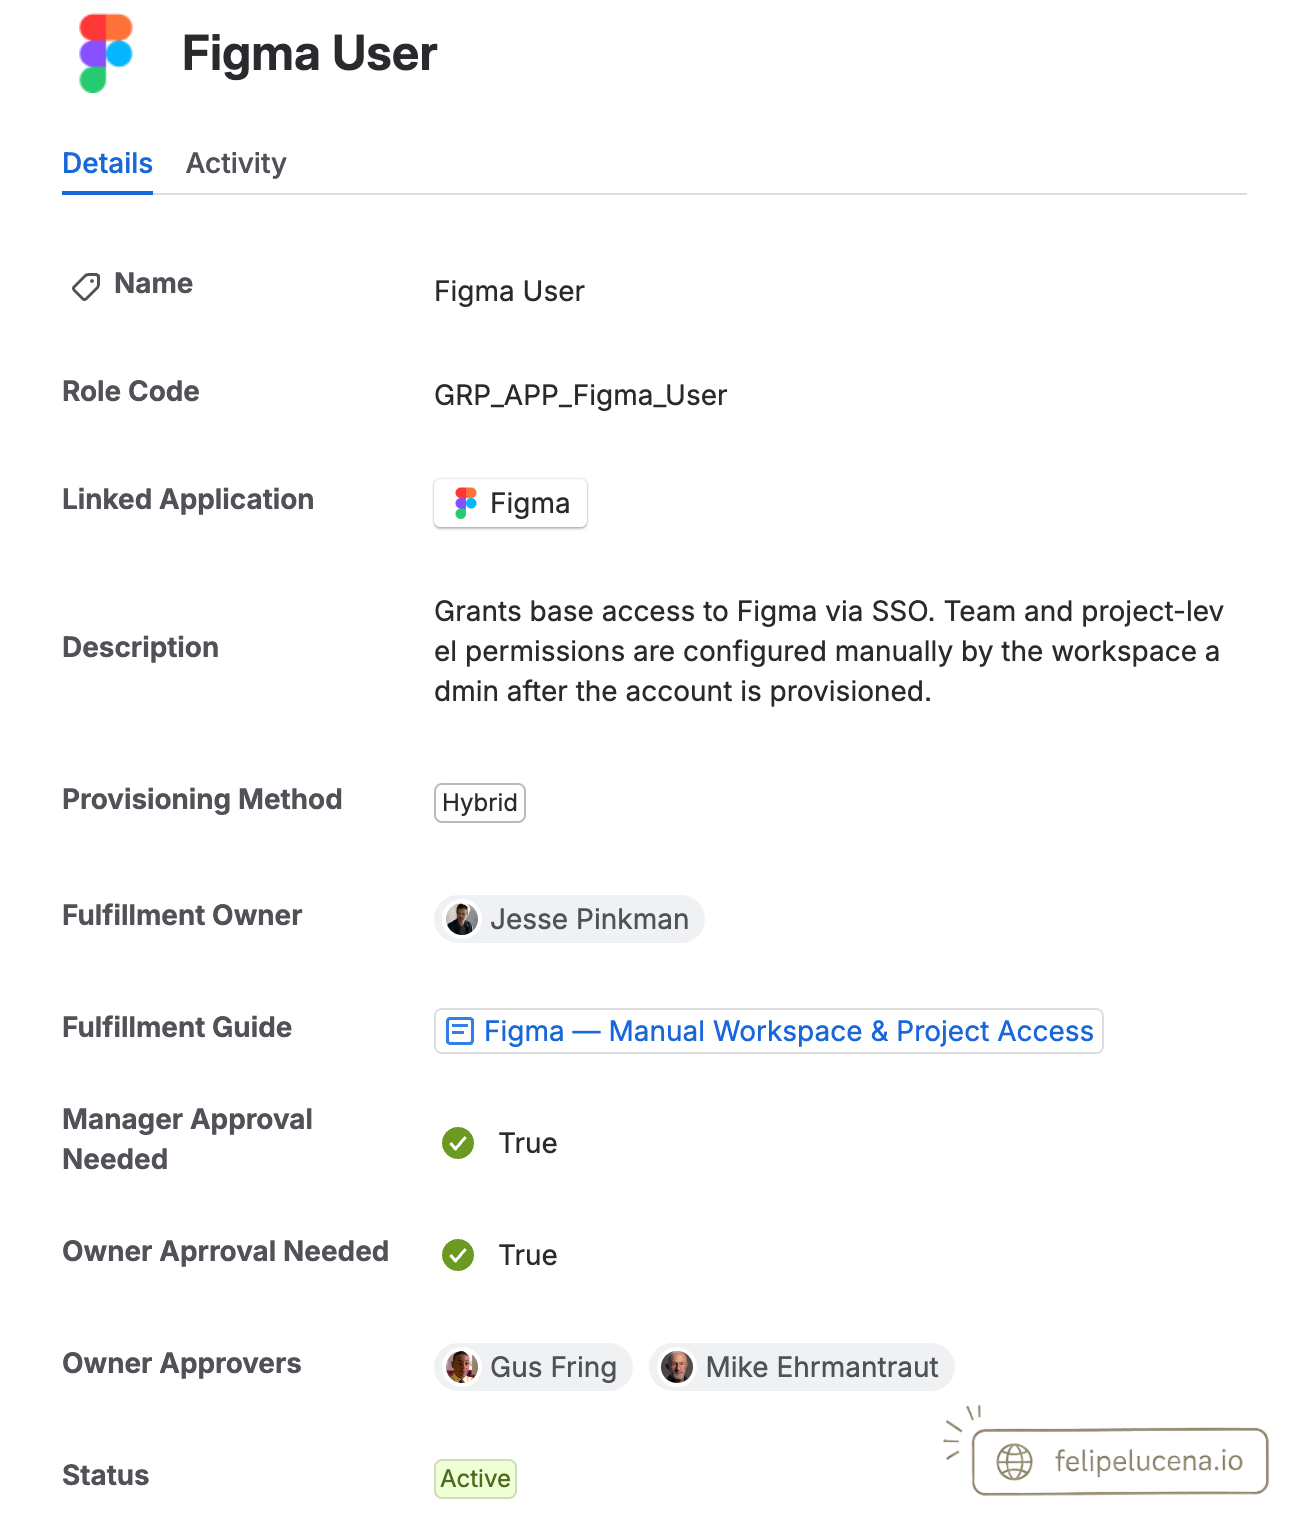Click the Description field label
The image size is (1296, 1520).
click(140, 647)
